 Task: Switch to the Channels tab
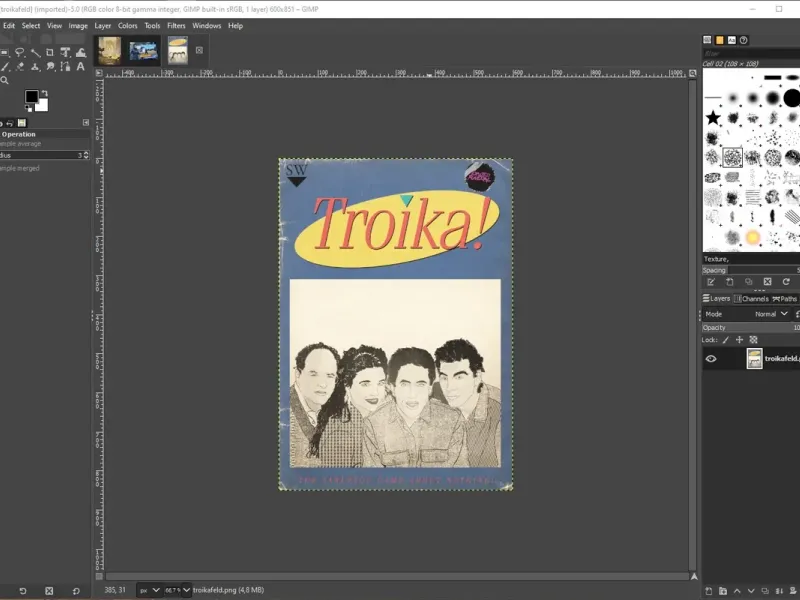pos(752,299)
